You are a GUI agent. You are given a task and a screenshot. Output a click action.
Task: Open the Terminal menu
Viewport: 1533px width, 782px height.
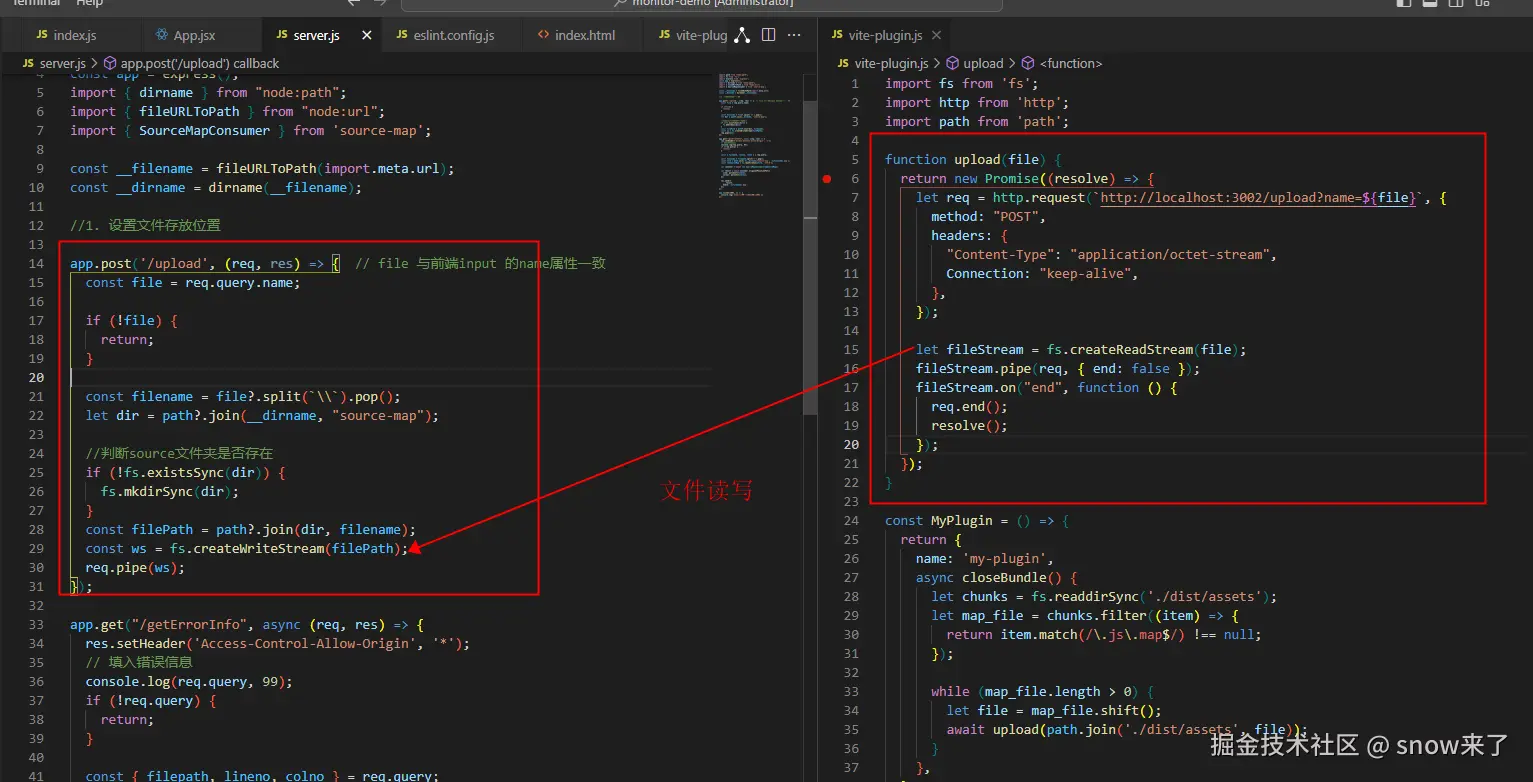click(x=37, y=3)
